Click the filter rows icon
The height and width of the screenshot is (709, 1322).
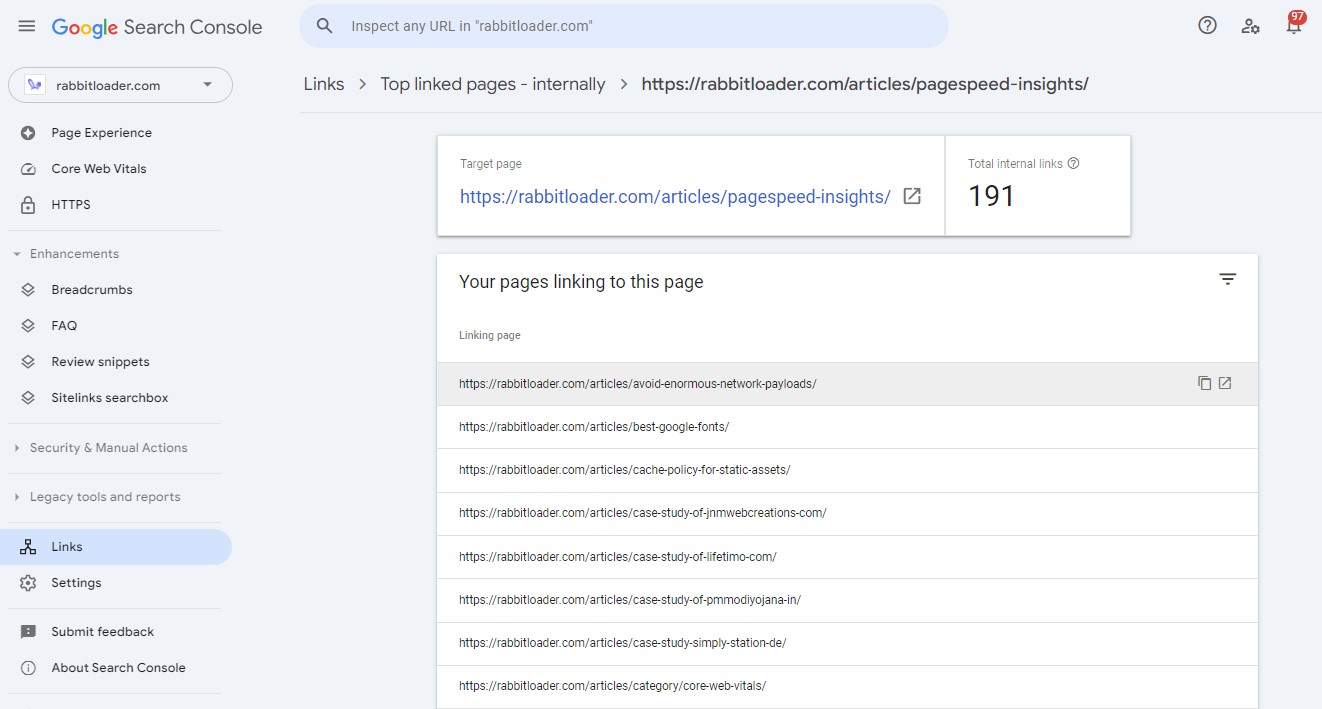(1228, 280)
